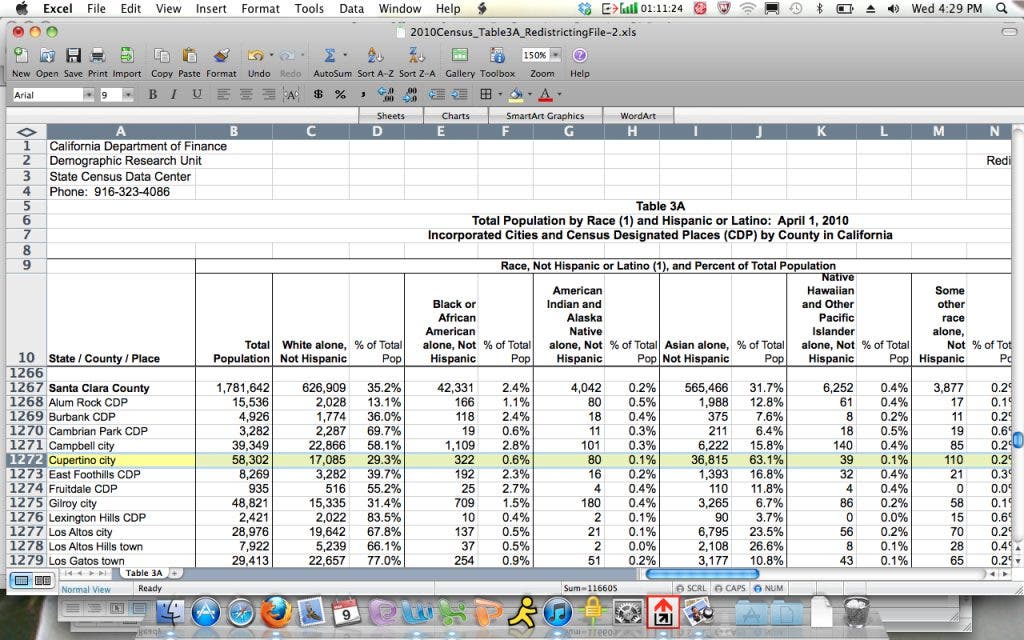The width and height of the screenshot is (1024, 640).
Task: Apply comma style format
Action: (362, 95)
